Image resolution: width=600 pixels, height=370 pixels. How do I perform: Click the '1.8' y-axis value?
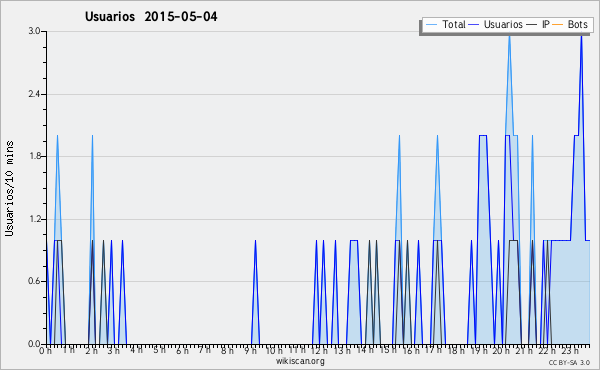[34, 156]
